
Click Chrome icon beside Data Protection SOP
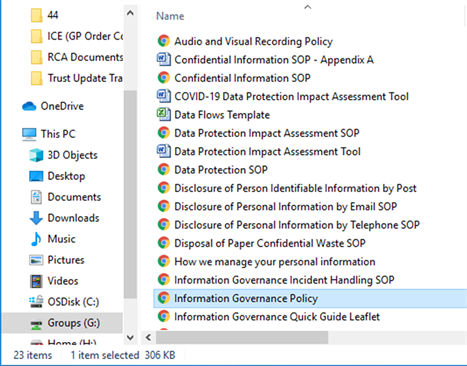pyautogui.click(x=164, y=169)
